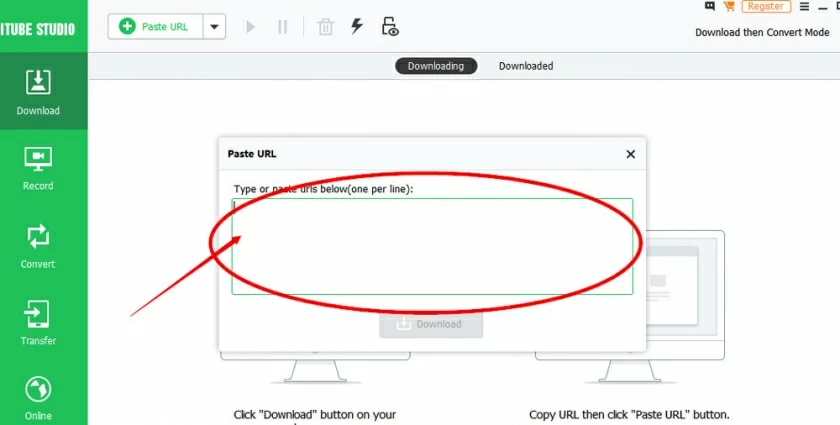This screenshot has height=425, width=840.
Task: Open the private mode lock icon
Action: (390, 26)
